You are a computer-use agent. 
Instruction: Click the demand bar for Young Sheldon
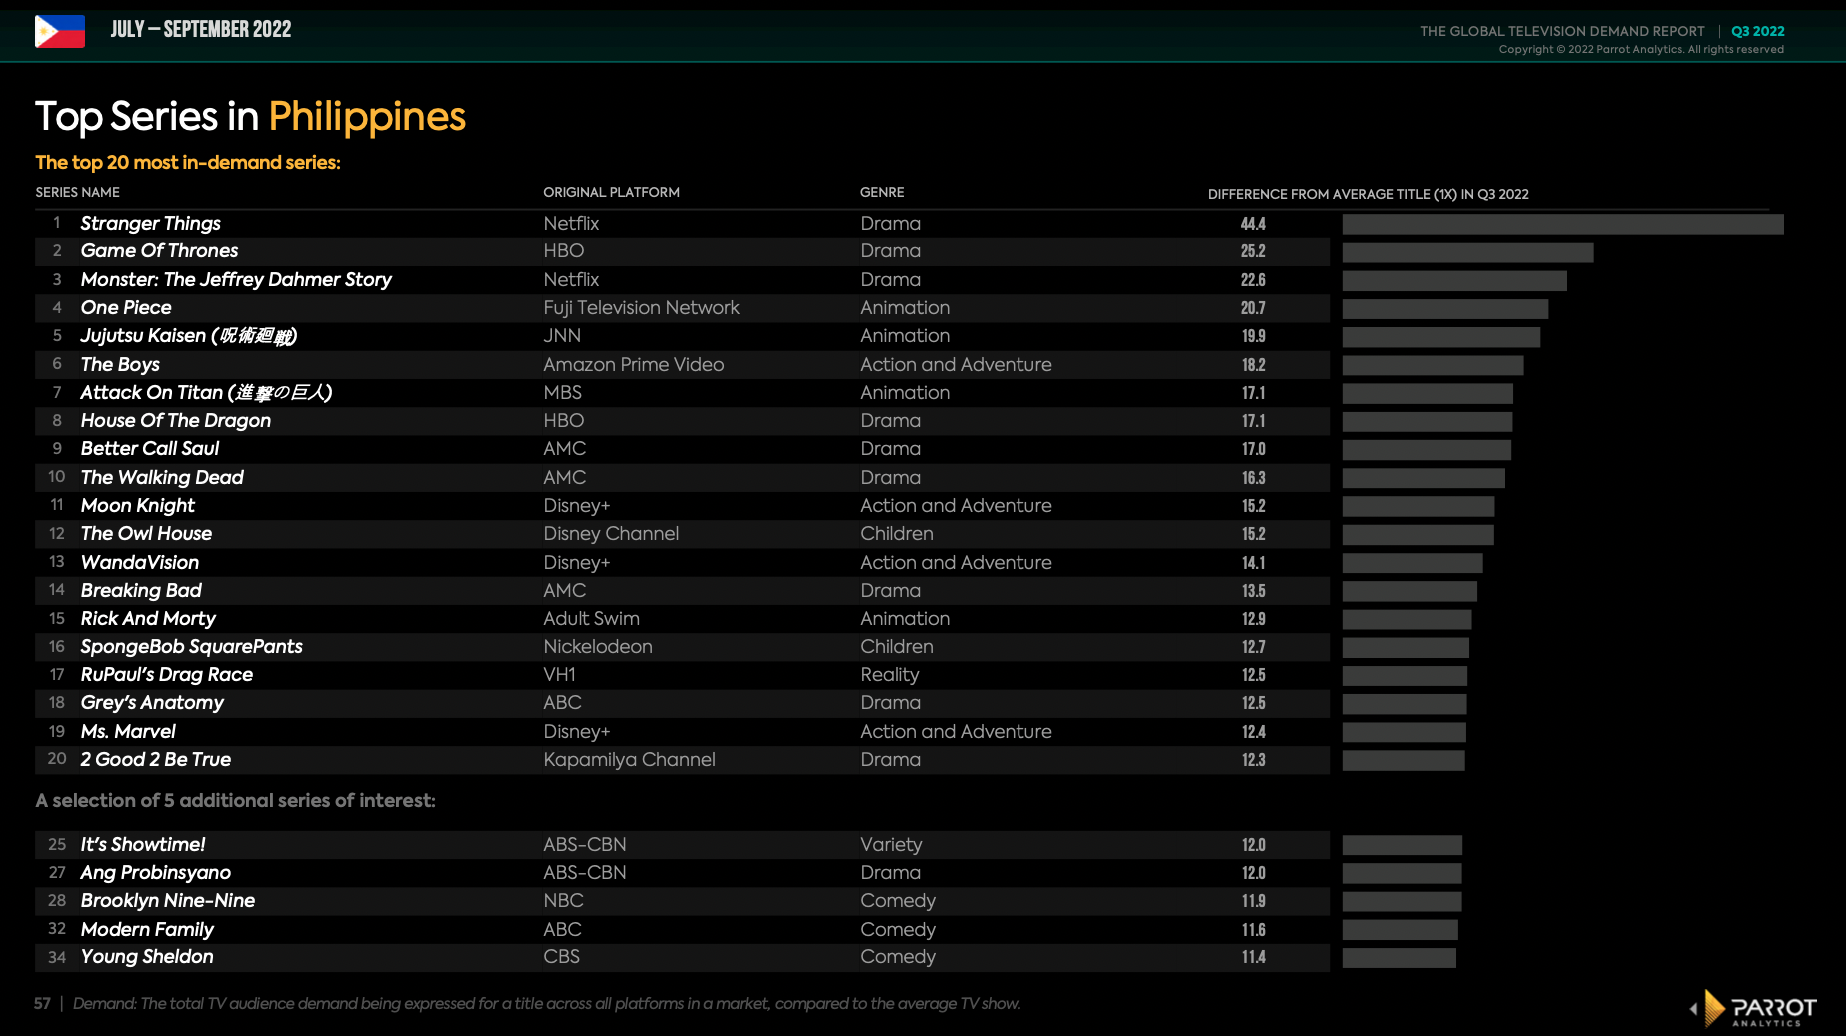(x=1399, y=958)
